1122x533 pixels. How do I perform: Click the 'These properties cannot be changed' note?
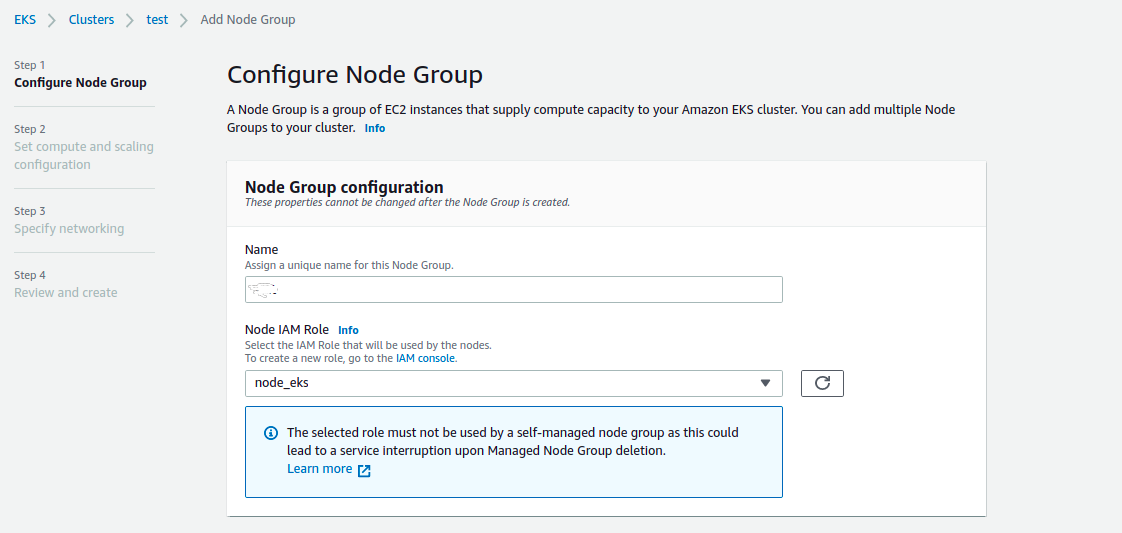point(407,202)
